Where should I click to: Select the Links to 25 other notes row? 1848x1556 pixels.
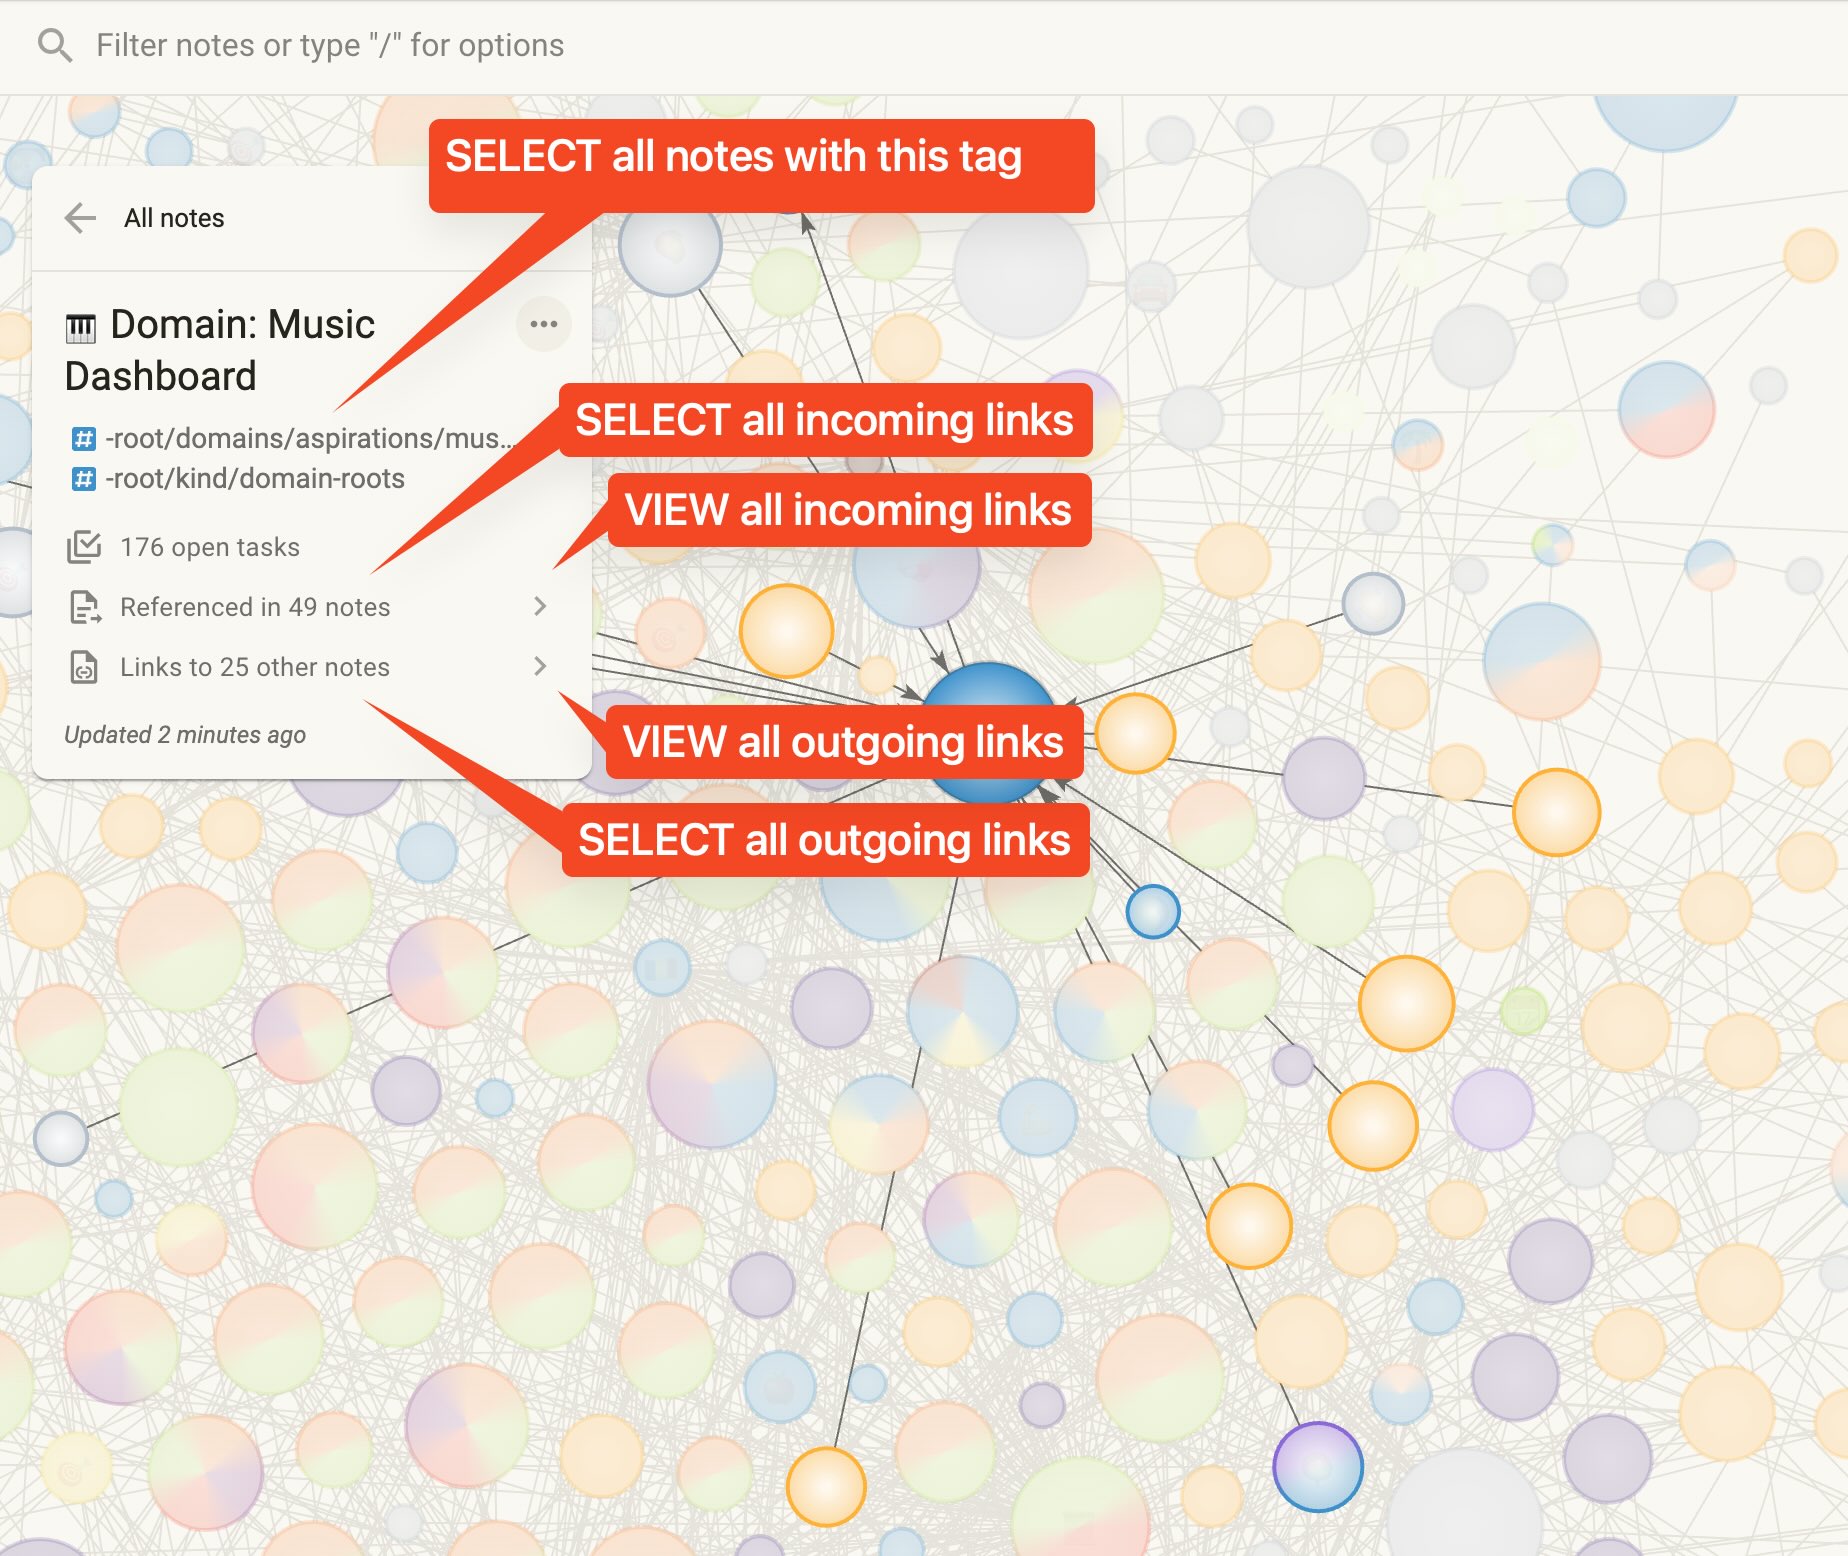311,667
